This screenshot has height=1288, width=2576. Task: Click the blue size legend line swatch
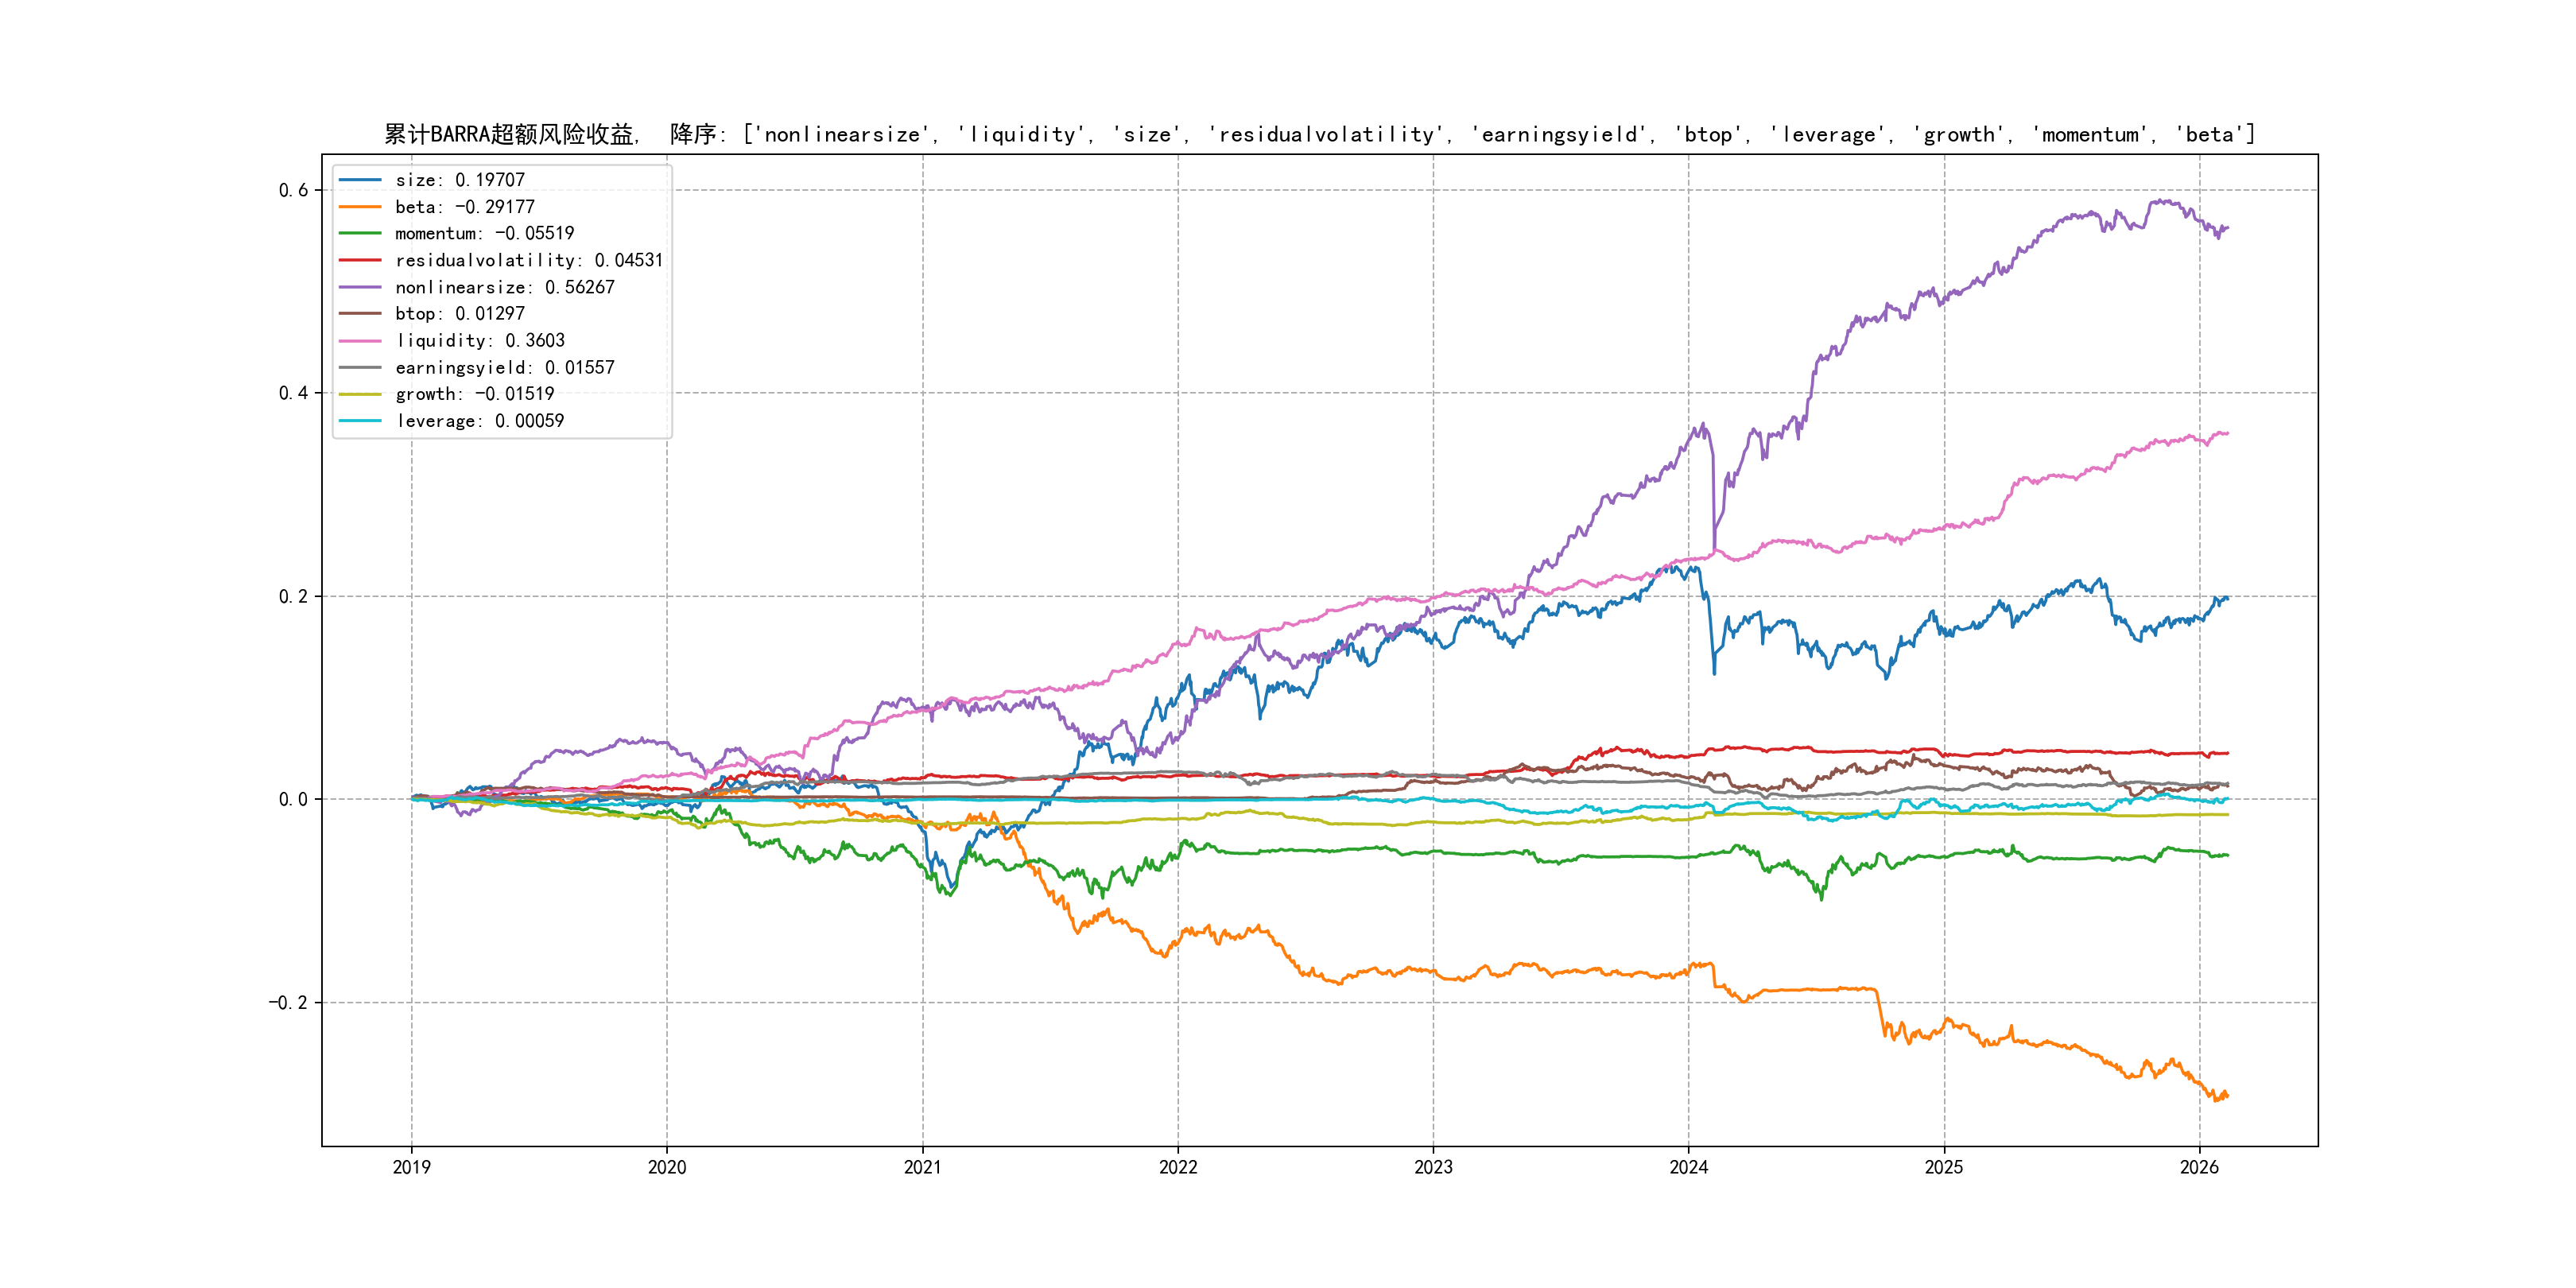coord(360,180)
